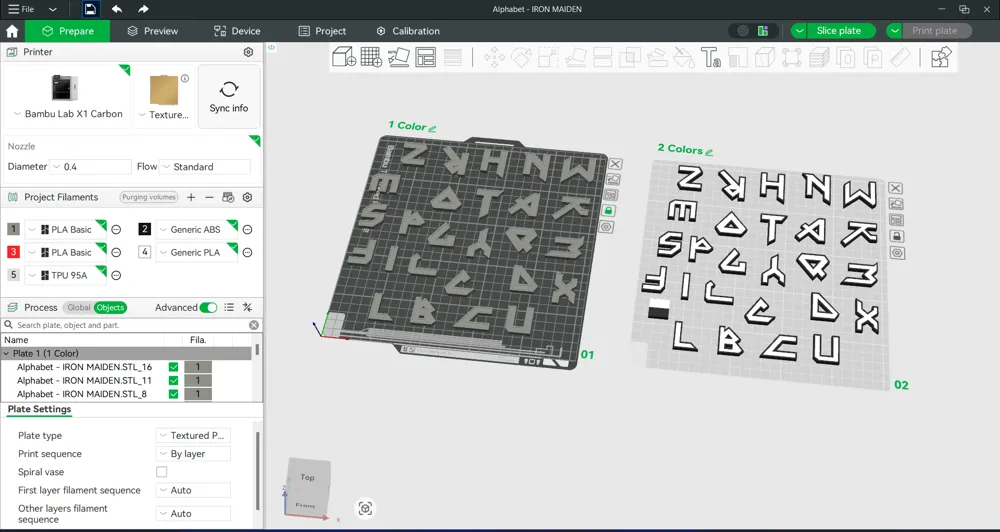1000x532 pixels.
Task: Click filament 2 black color swatch
Action: point(145,229)
